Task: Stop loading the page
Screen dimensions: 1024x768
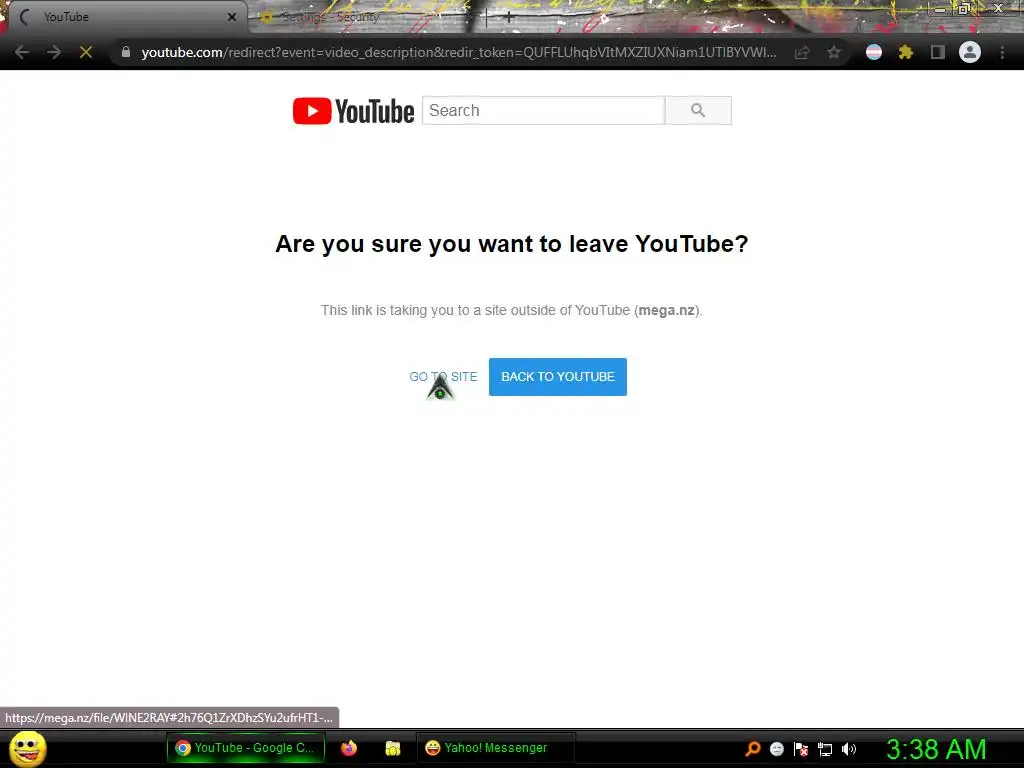Action: (86, 52)
